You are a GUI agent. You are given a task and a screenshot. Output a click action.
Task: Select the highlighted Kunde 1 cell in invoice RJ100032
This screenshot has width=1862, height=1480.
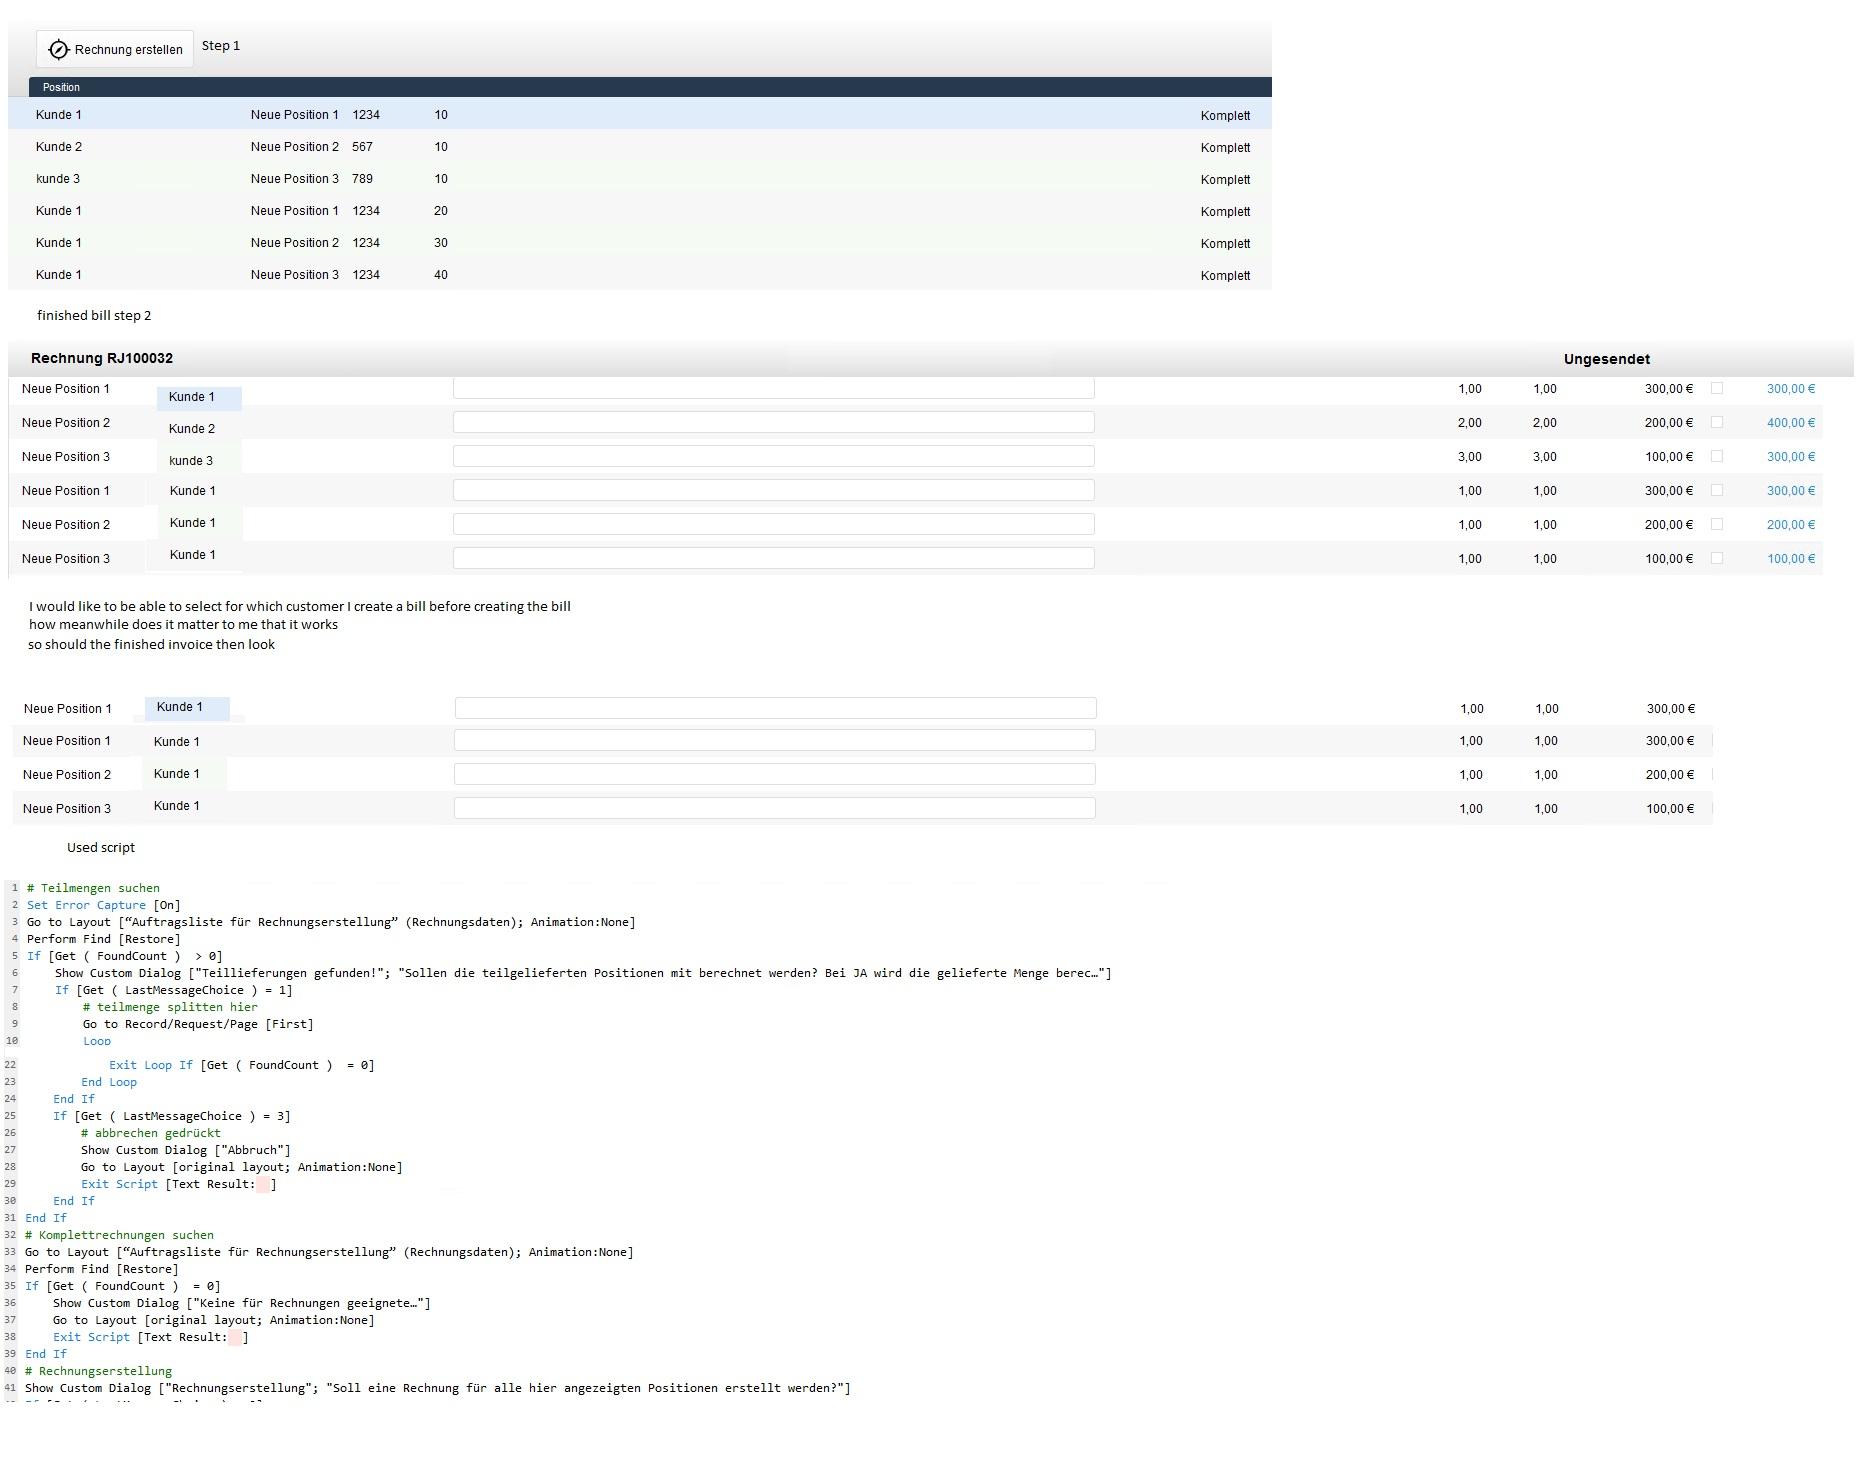click(x=199, y=397)
